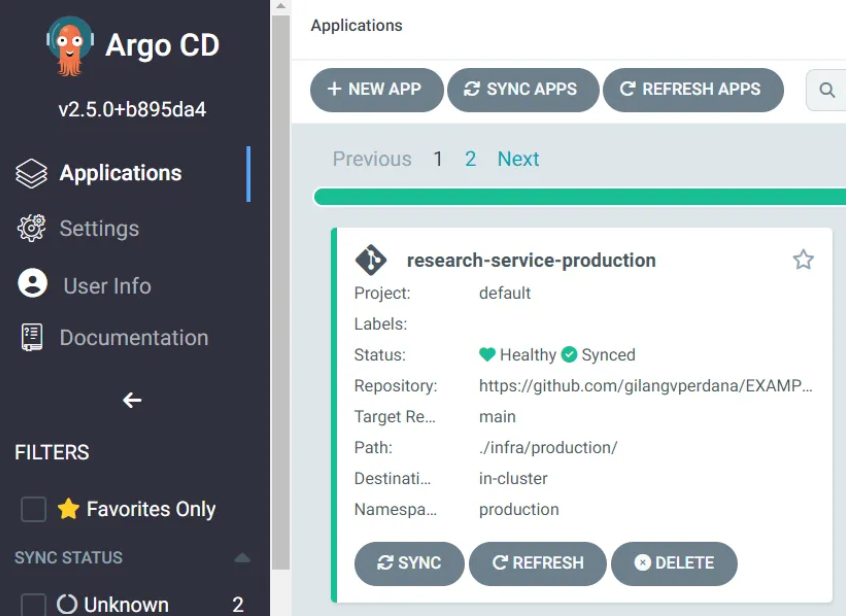846x616 pixels.
Task: Click the User Info avatar icon
Action: pos(32,283)
